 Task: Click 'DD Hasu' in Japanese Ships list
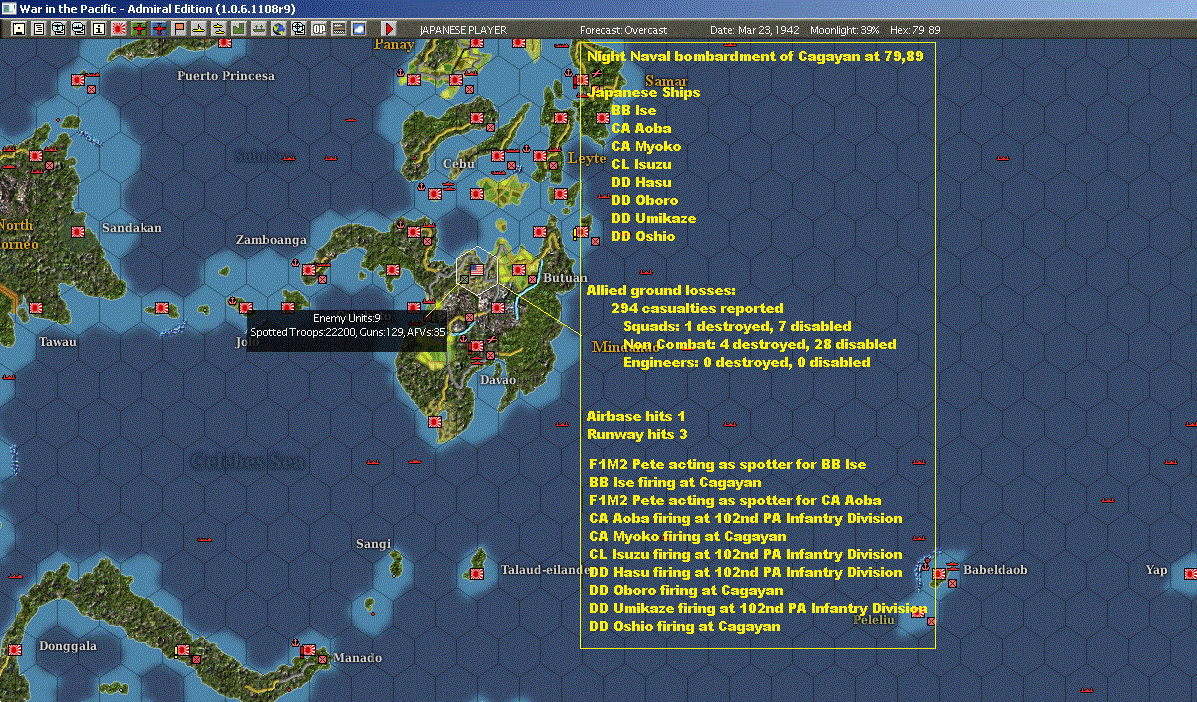641,182
